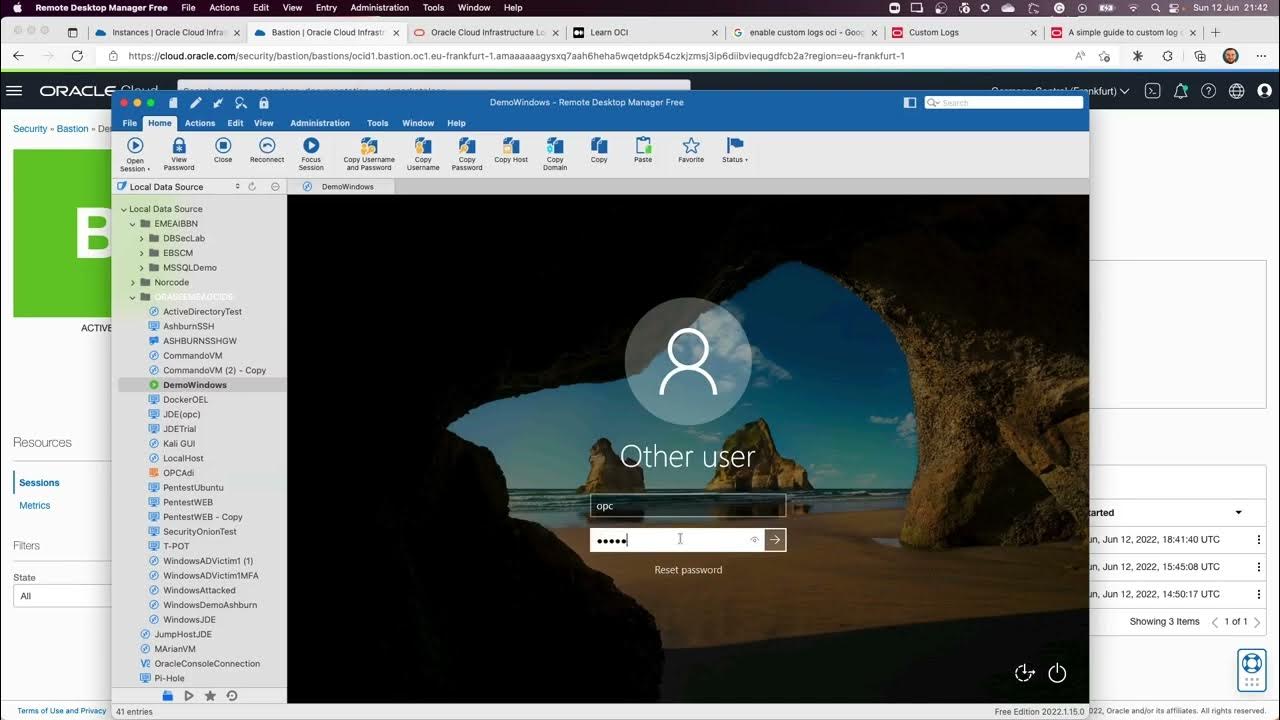1280x720 pixels.
Task: Expand the Norcode folder
Action: [x=133, y=282]
